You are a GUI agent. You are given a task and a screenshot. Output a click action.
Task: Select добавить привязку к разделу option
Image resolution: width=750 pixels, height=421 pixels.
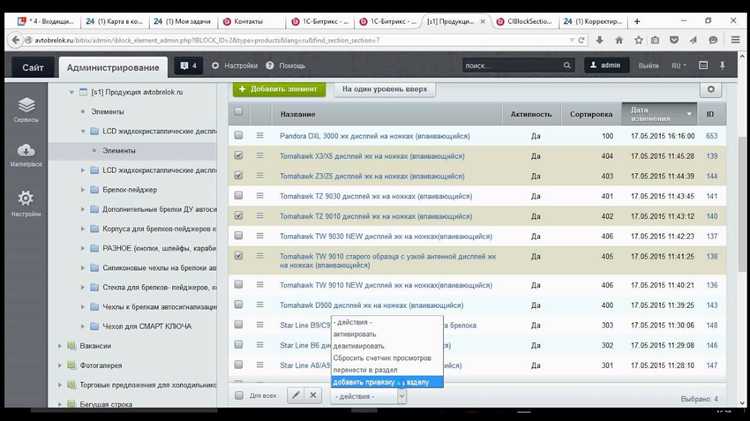pyautogui.click(x=387, y=382)
